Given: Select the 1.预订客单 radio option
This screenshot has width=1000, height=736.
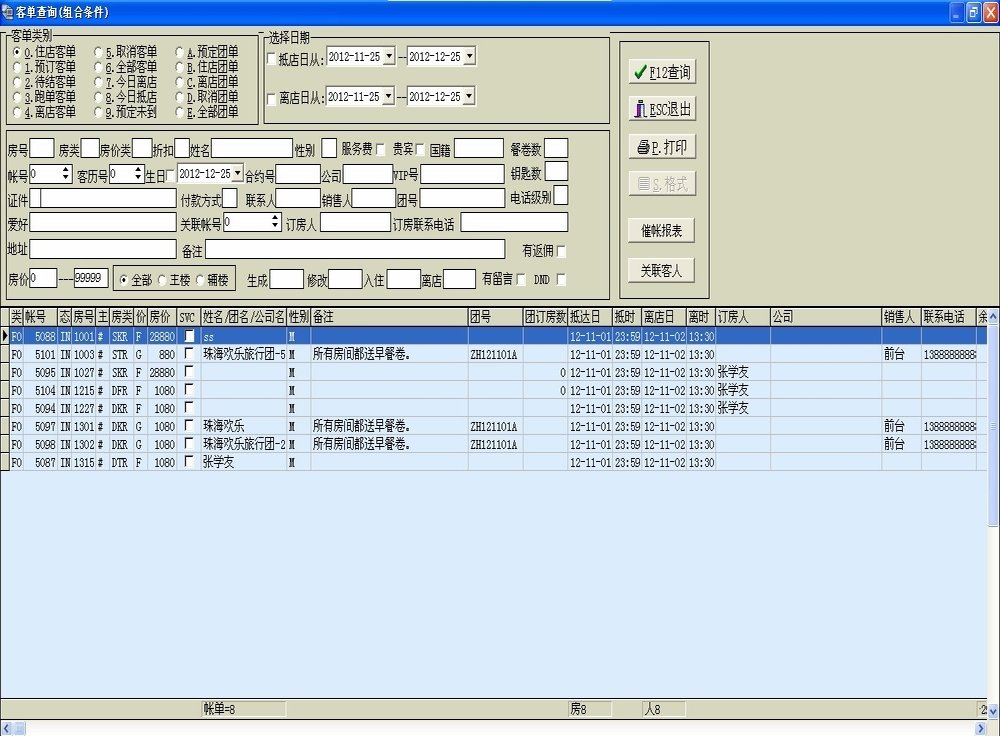Looking at the screenshot, I should coord(17,66).
